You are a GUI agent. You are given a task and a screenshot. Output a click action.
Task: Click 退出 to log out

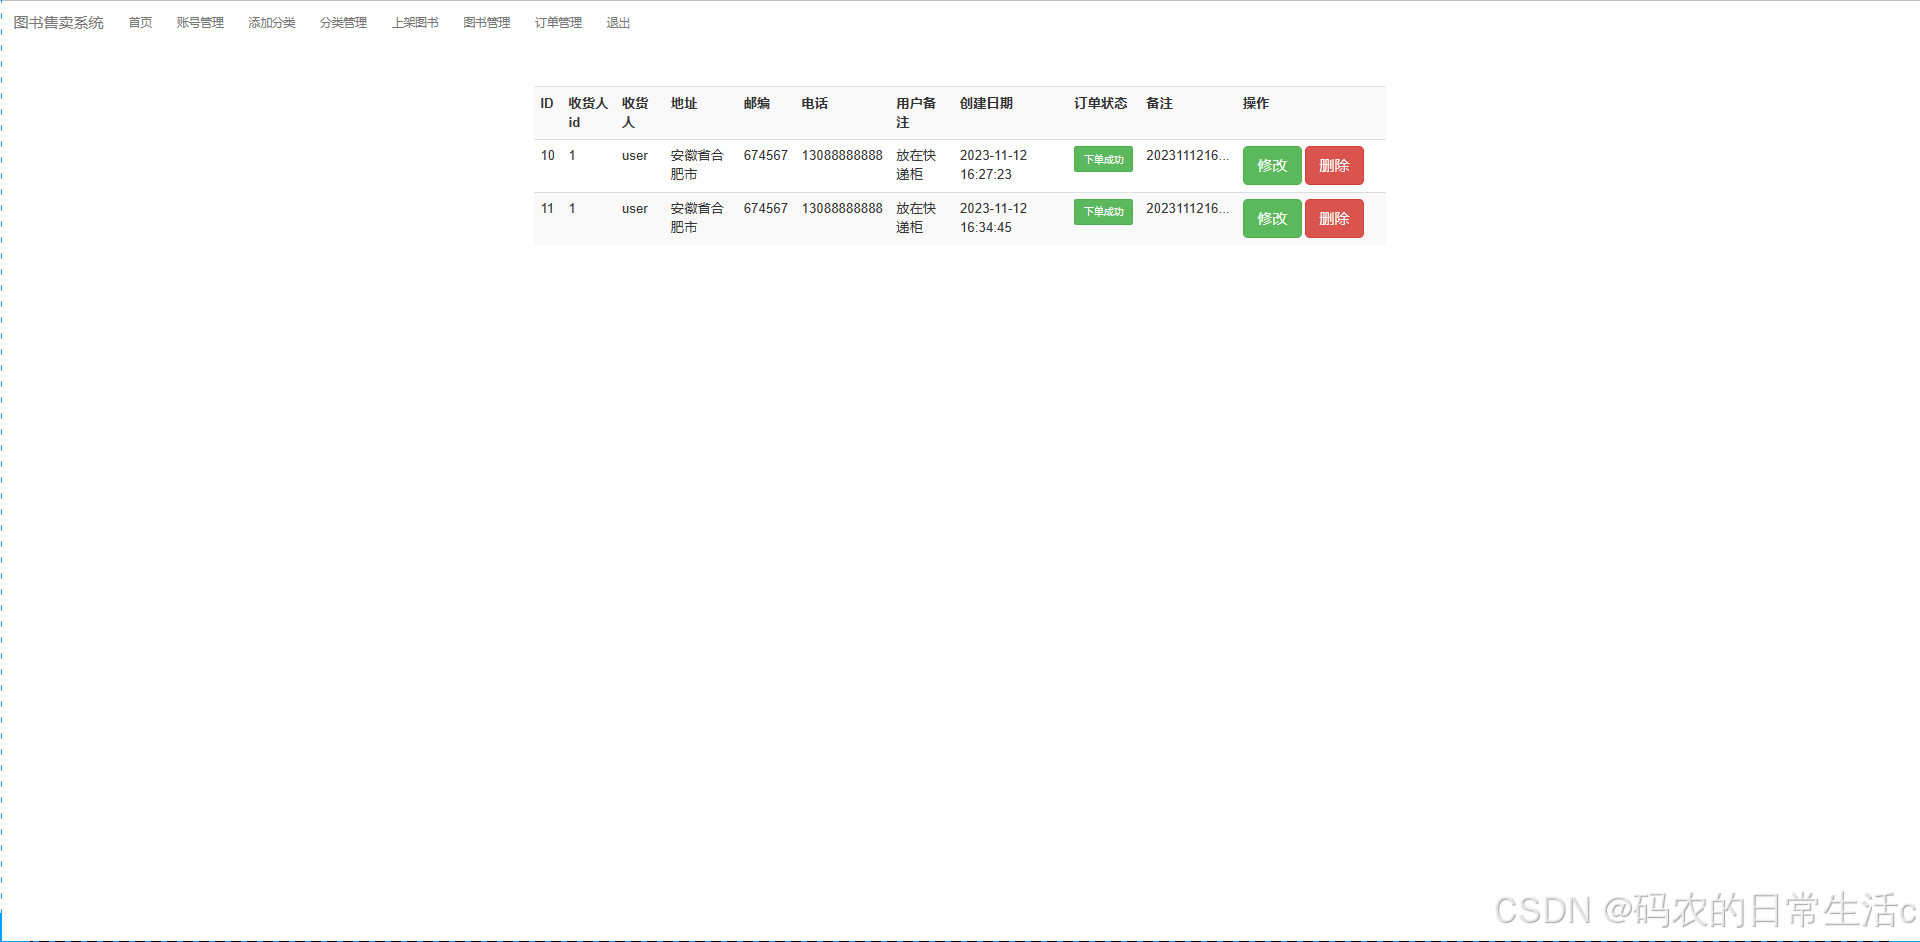point(616,22)
